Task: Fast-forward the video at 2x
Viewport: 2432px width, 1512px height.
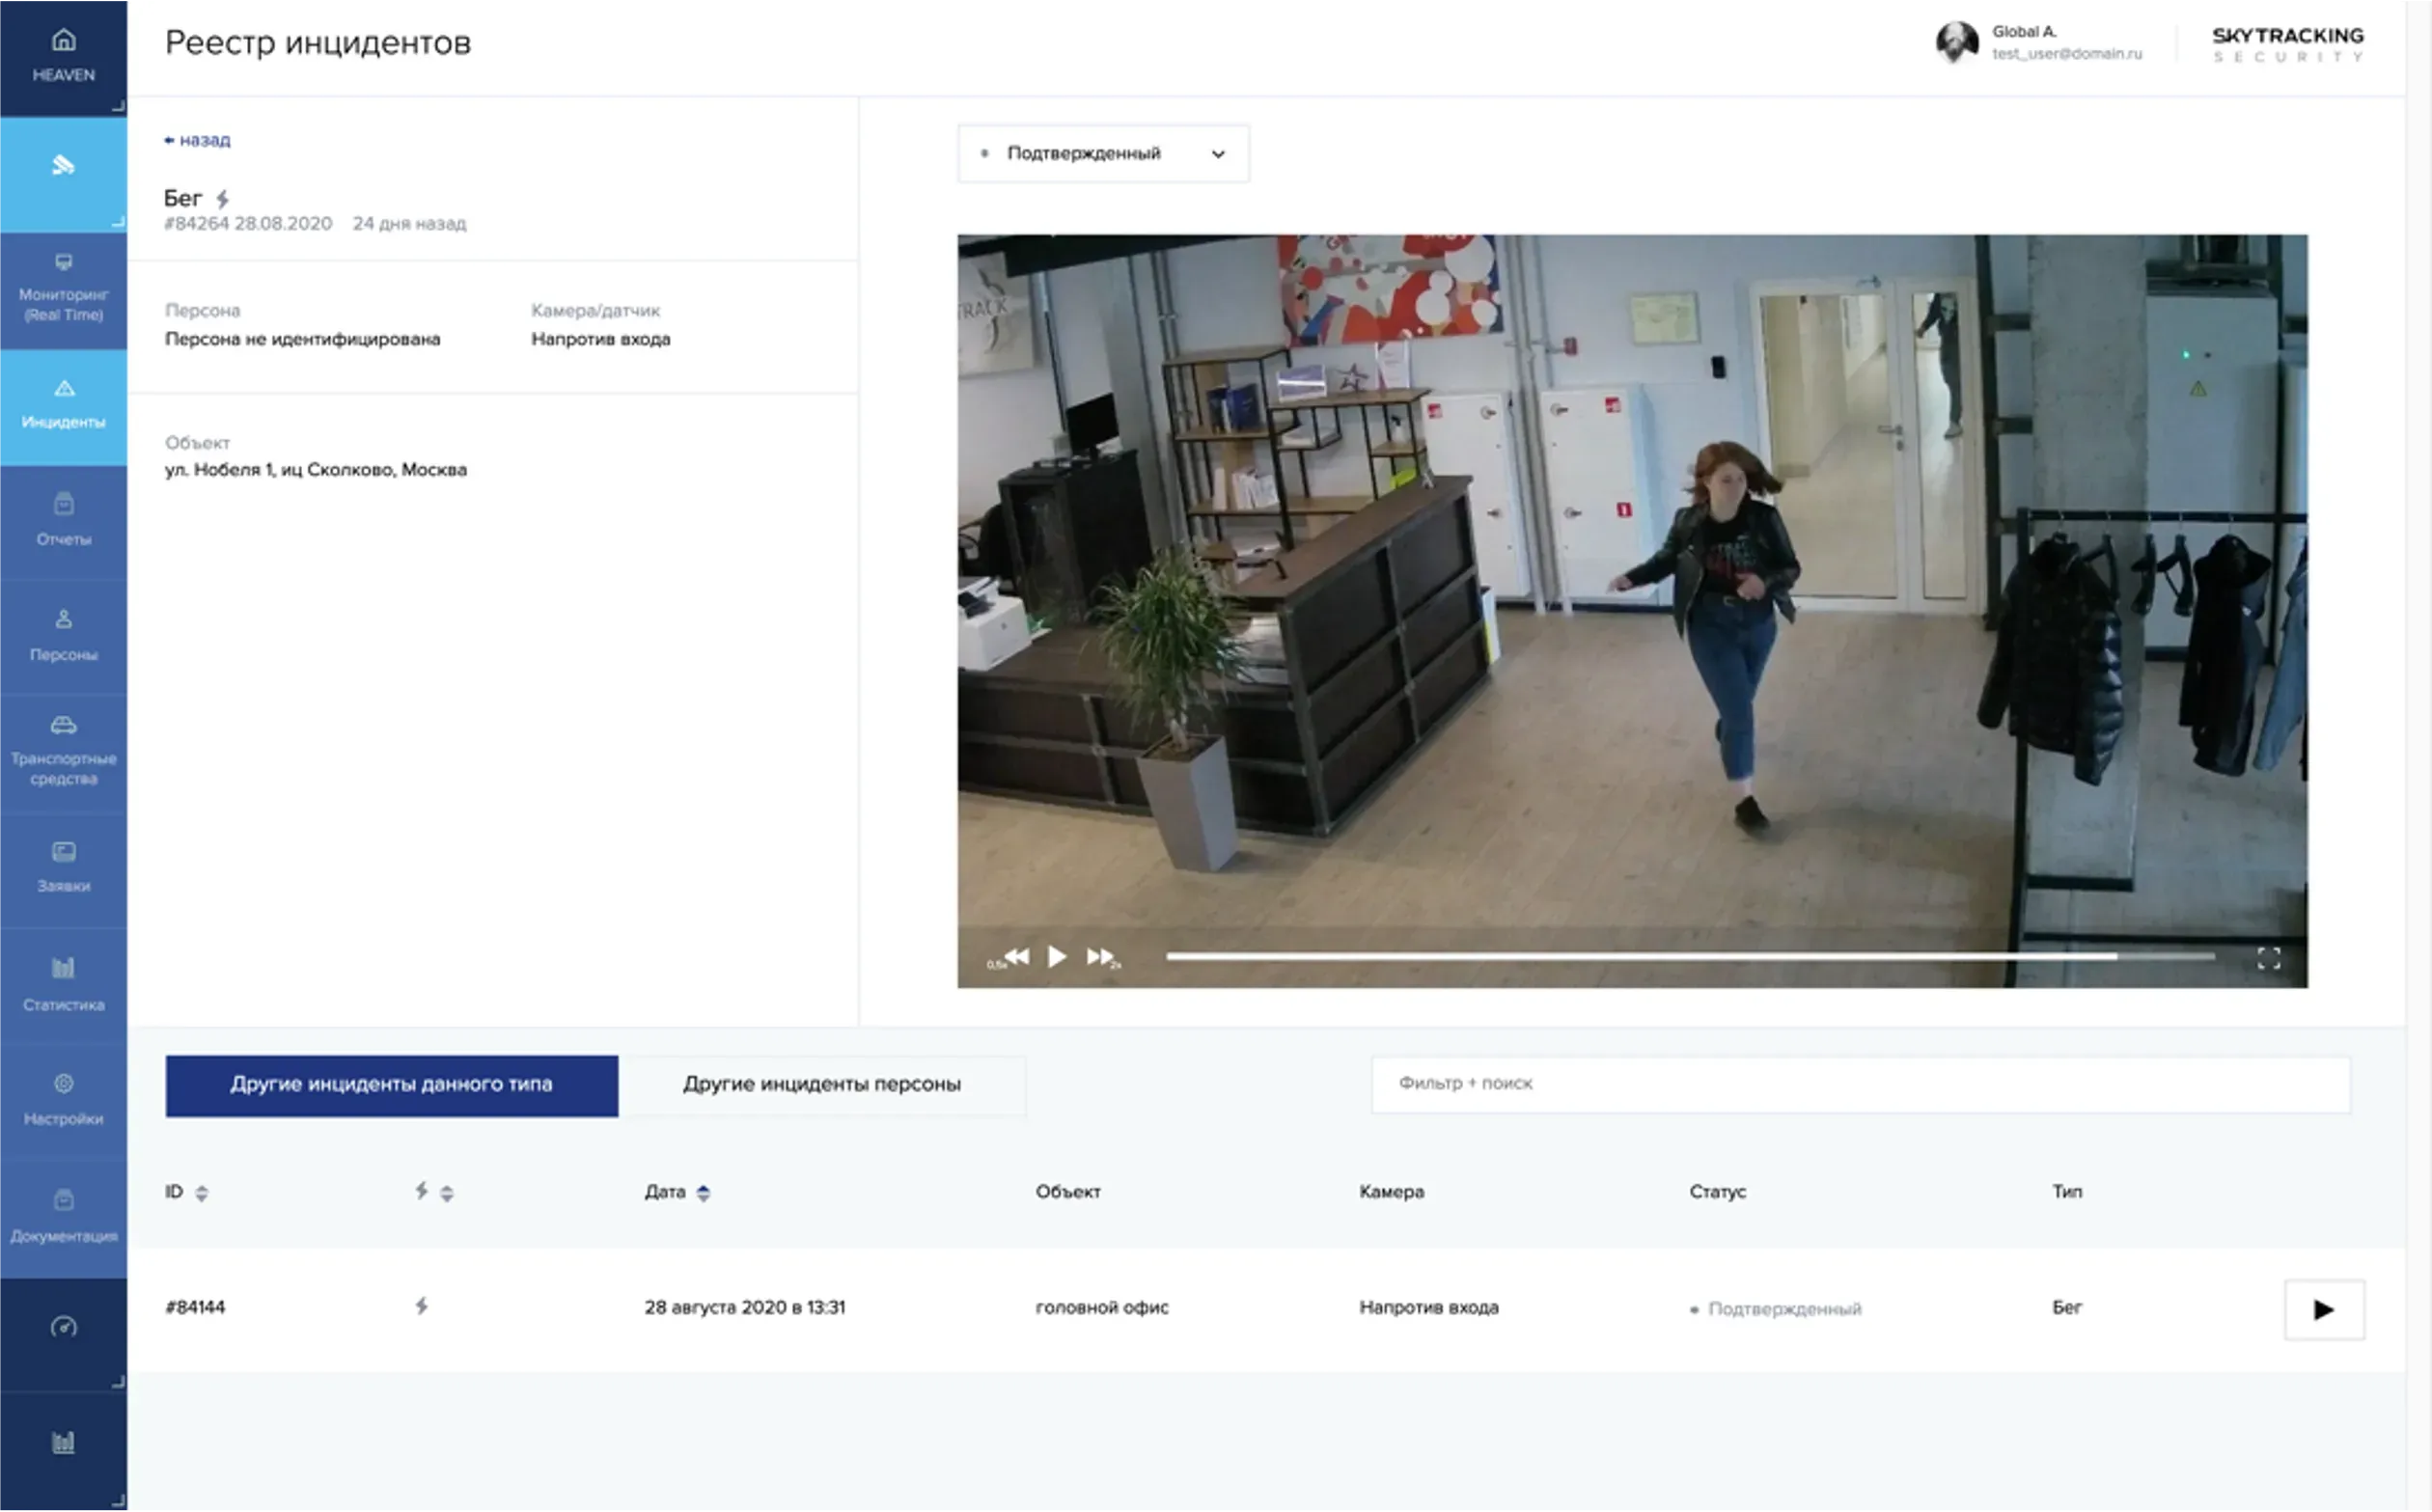Action: pyautogui.click(x=1102, y=958)
